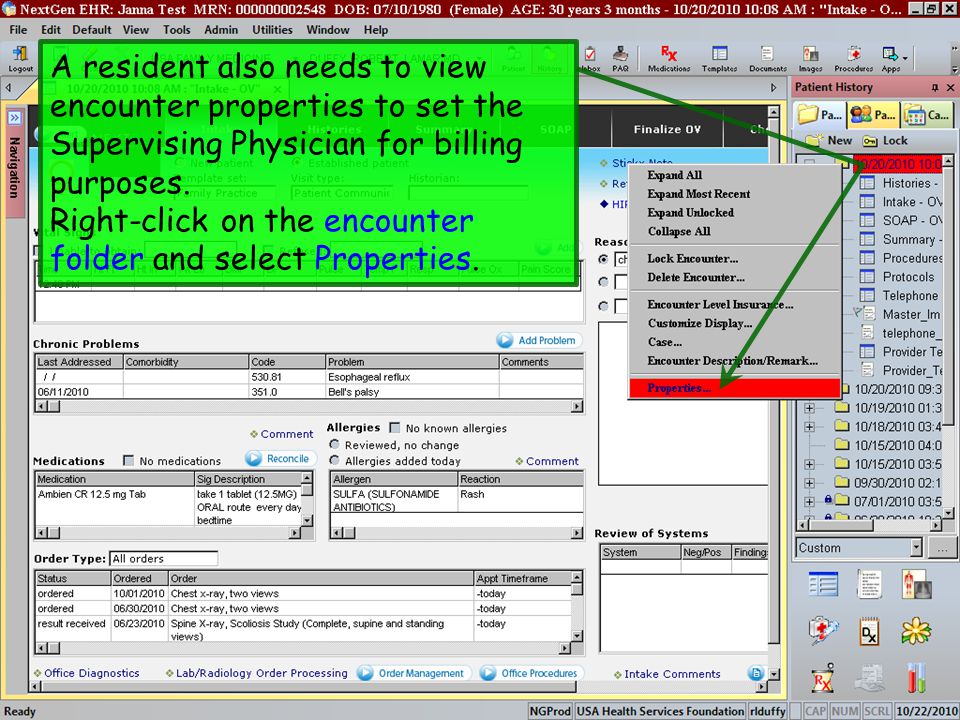Open the Lab/Radiology Order Processing link

(261, 673)
